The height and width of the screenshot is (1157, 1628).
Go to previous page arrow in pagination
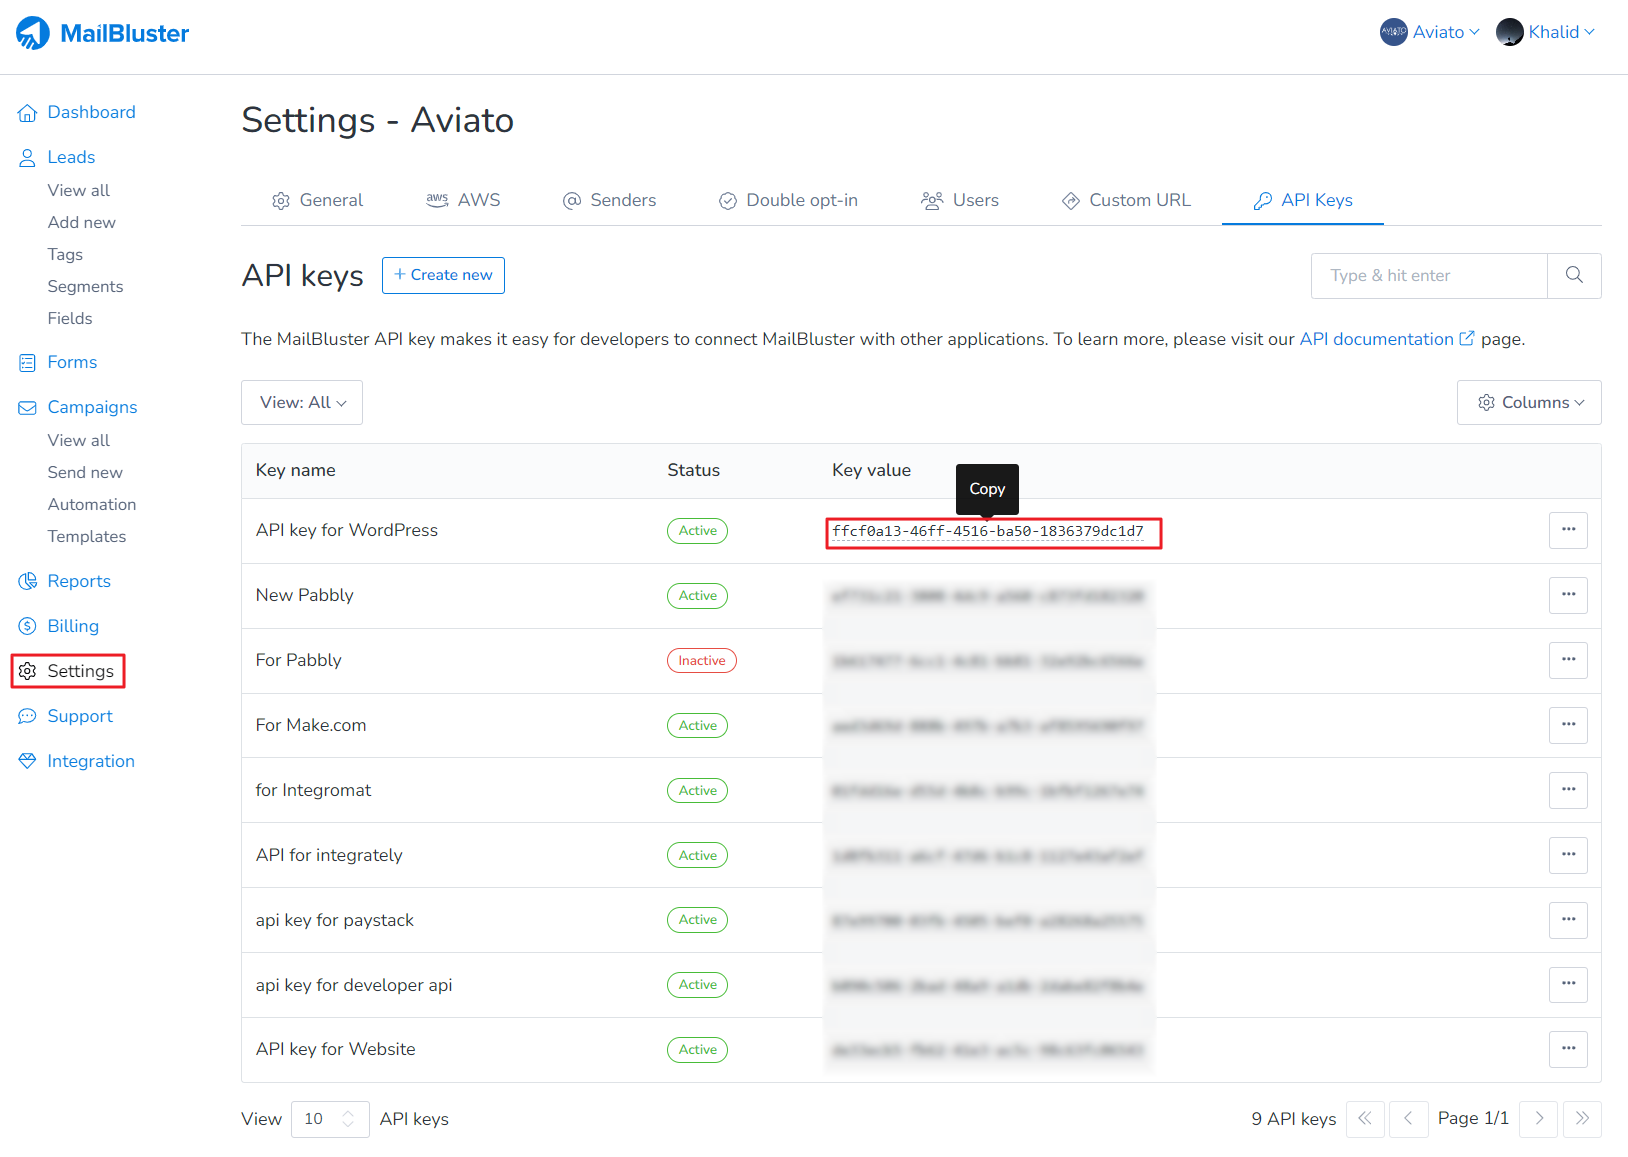pos(1407,1119)
